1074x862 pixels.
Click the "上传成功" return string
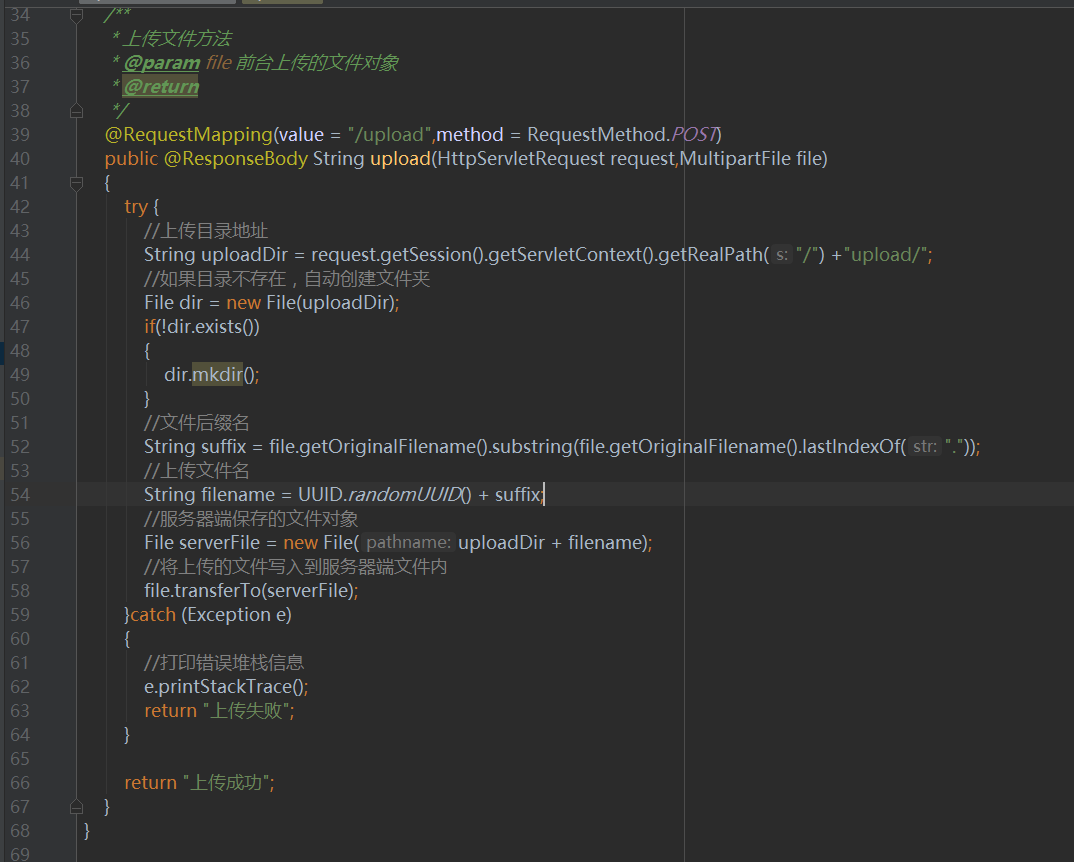(x=226, y=783)
